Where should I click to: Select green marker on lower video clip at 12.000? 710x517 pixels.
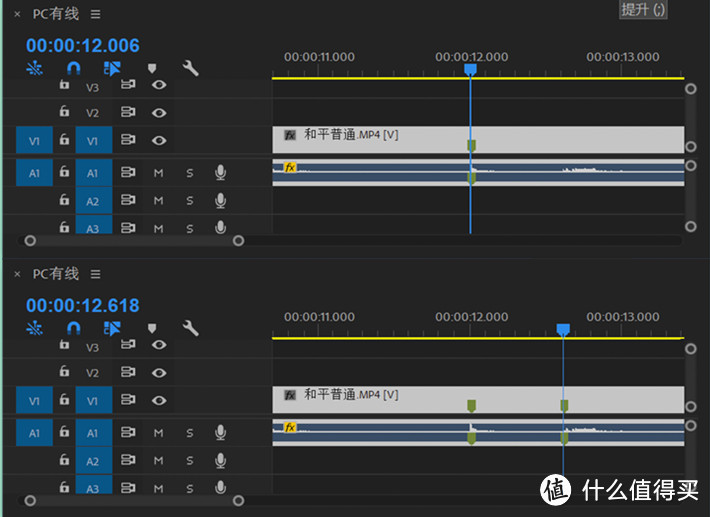[471, 406]
